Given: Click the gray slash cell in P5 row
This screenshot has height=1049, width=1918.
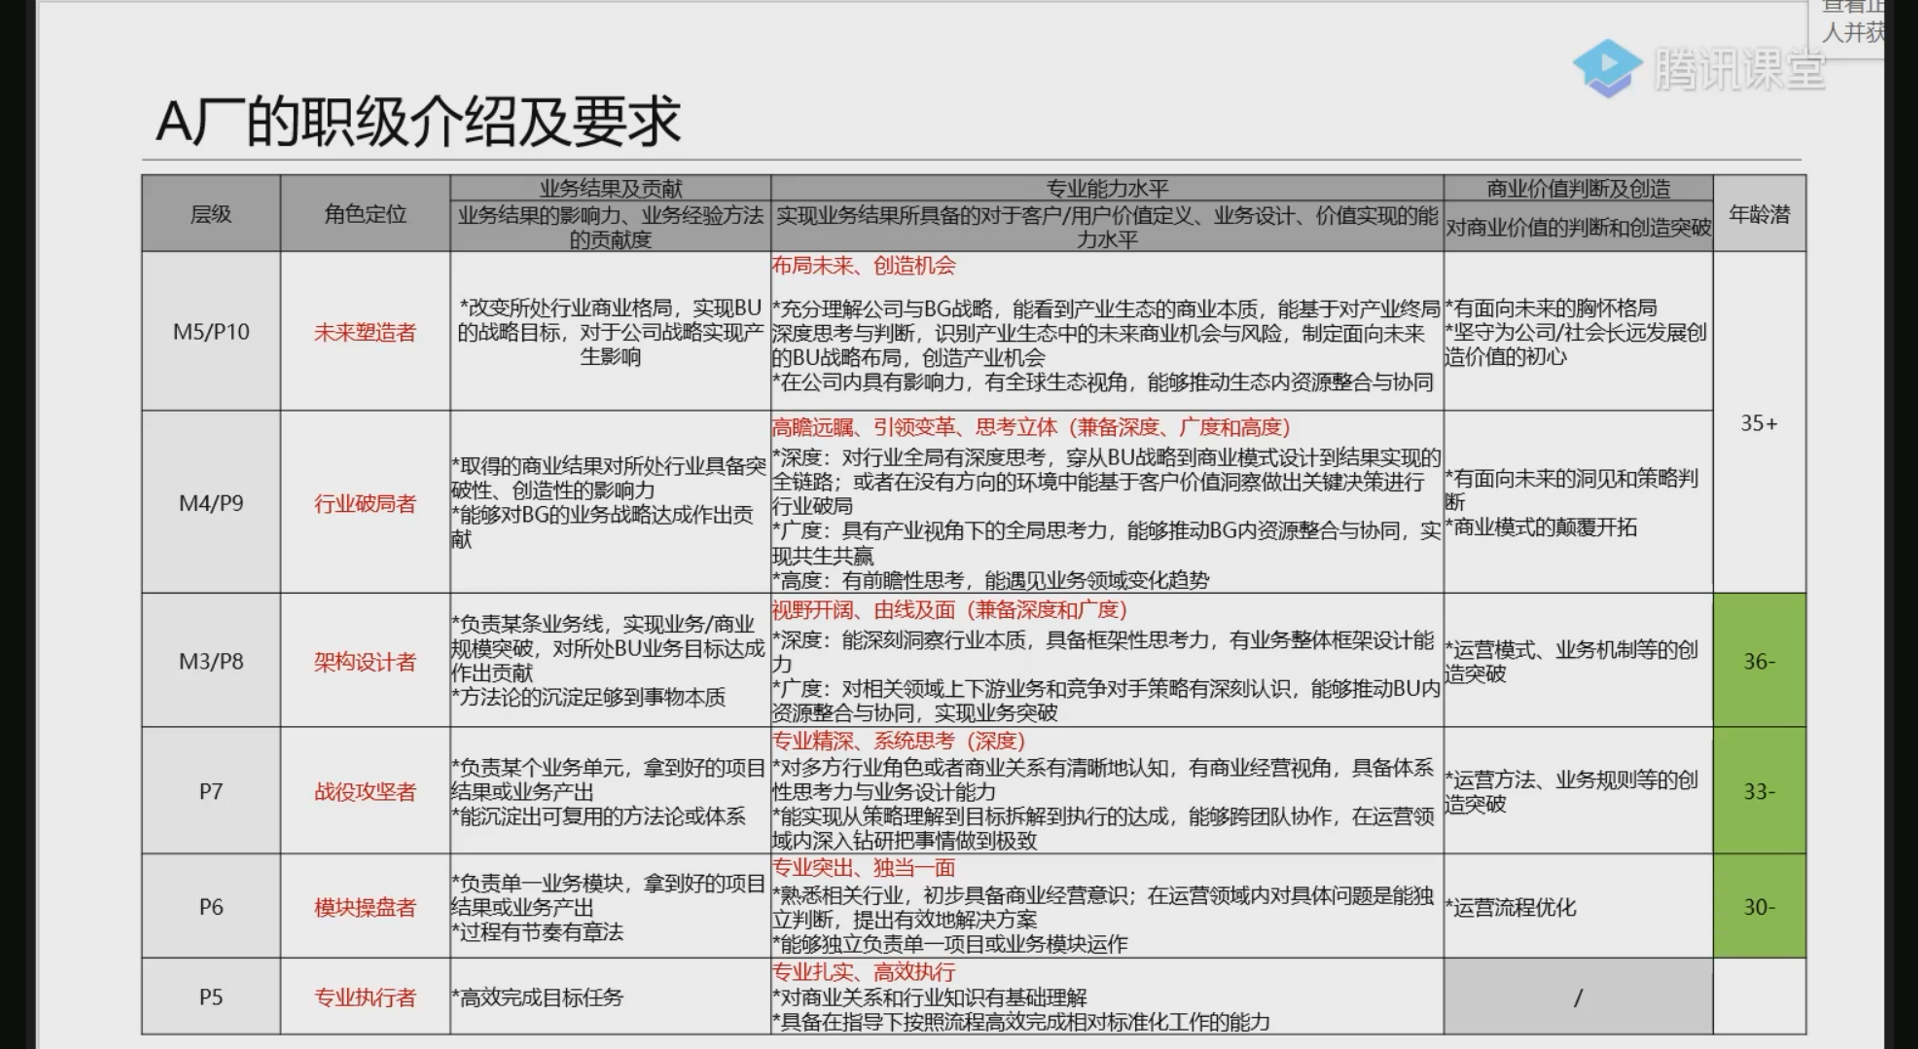Looking at the screenshot, I should click(x=1578, y=997).
